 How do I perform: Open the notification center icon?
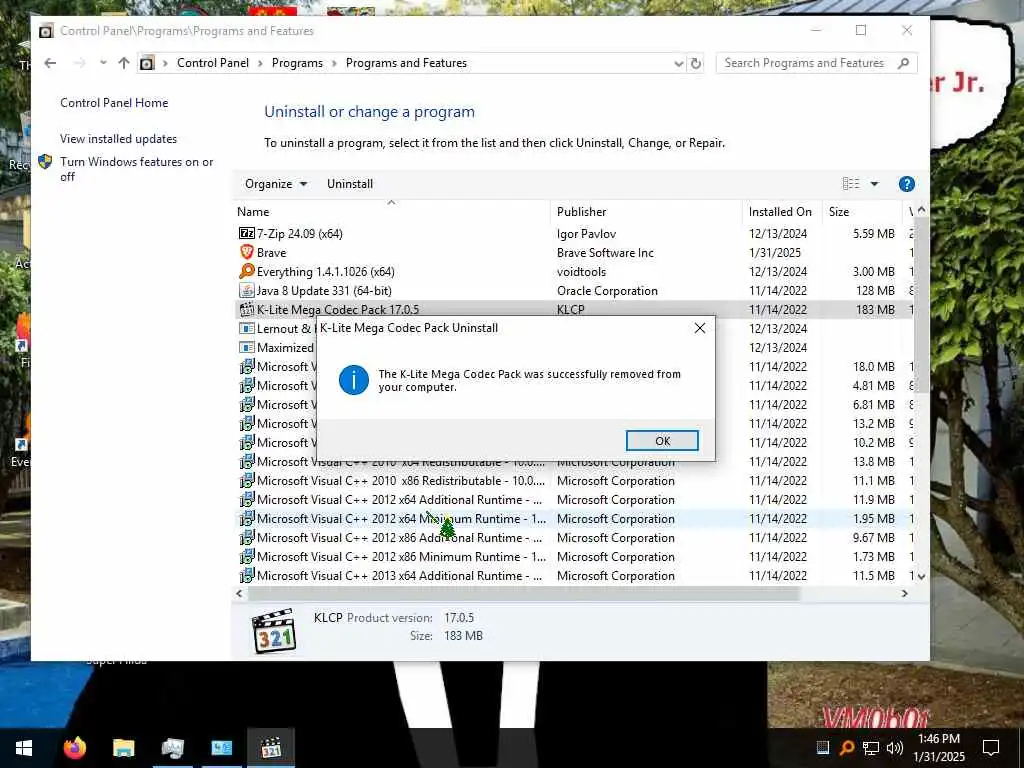[991, 748]
